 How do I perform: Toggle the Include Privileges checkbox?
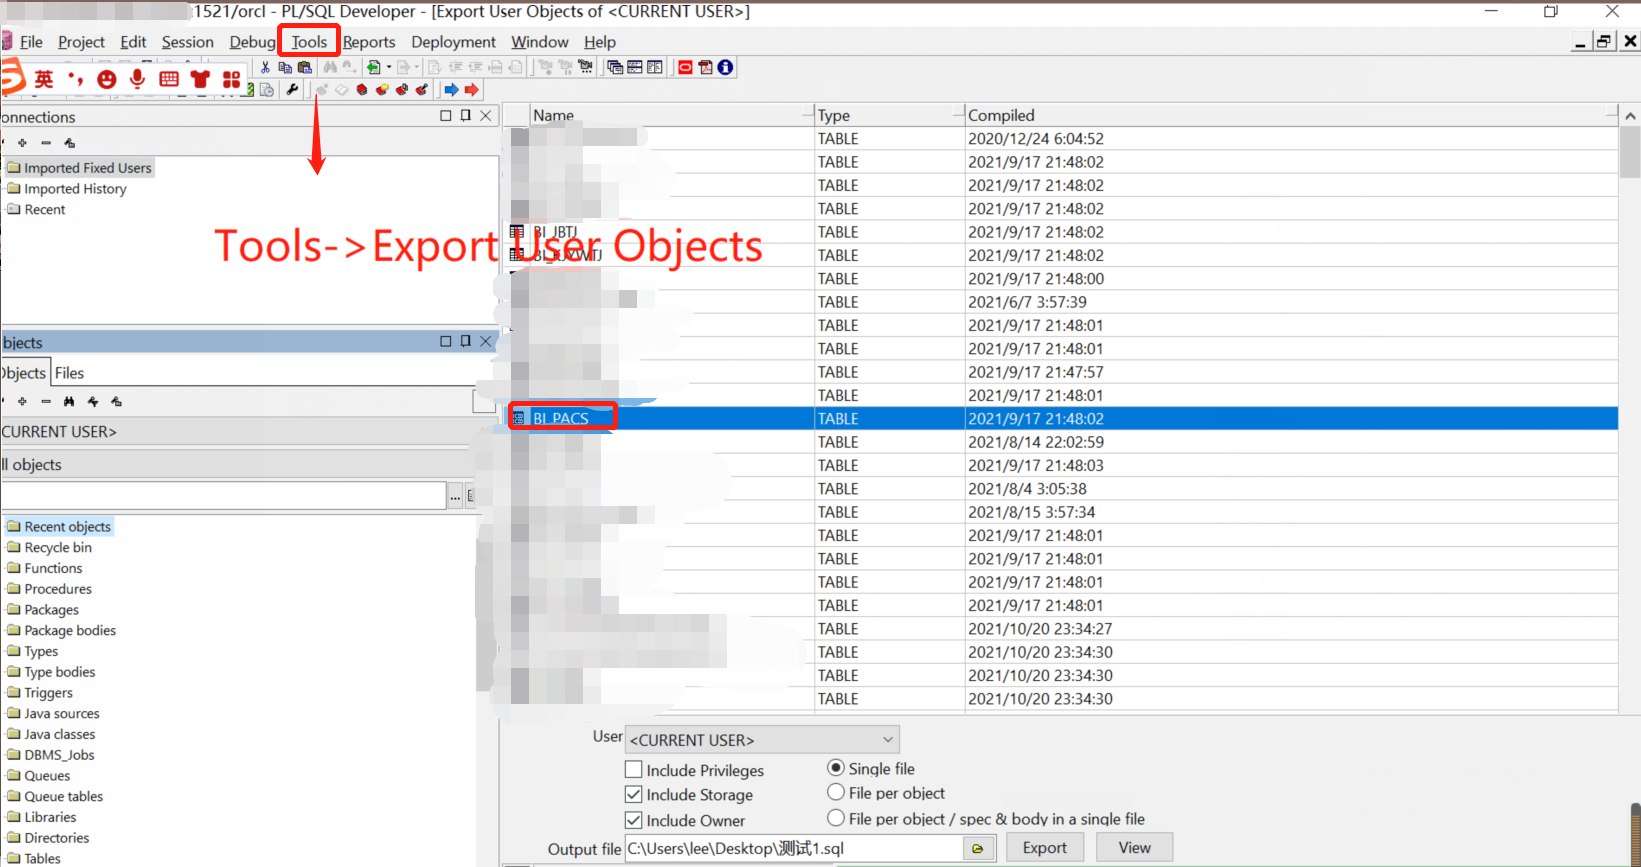633,770
